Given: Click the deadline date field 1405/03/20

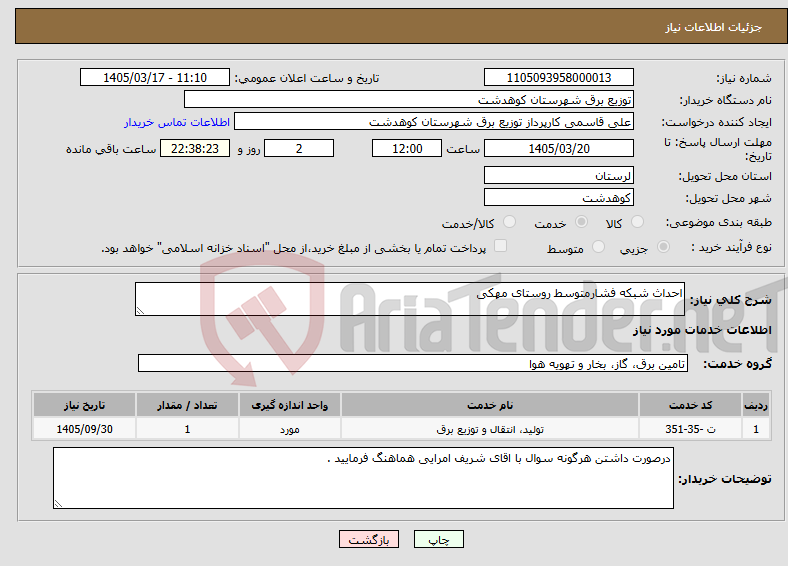Looking at the screenshot, I should click(558, 148).
